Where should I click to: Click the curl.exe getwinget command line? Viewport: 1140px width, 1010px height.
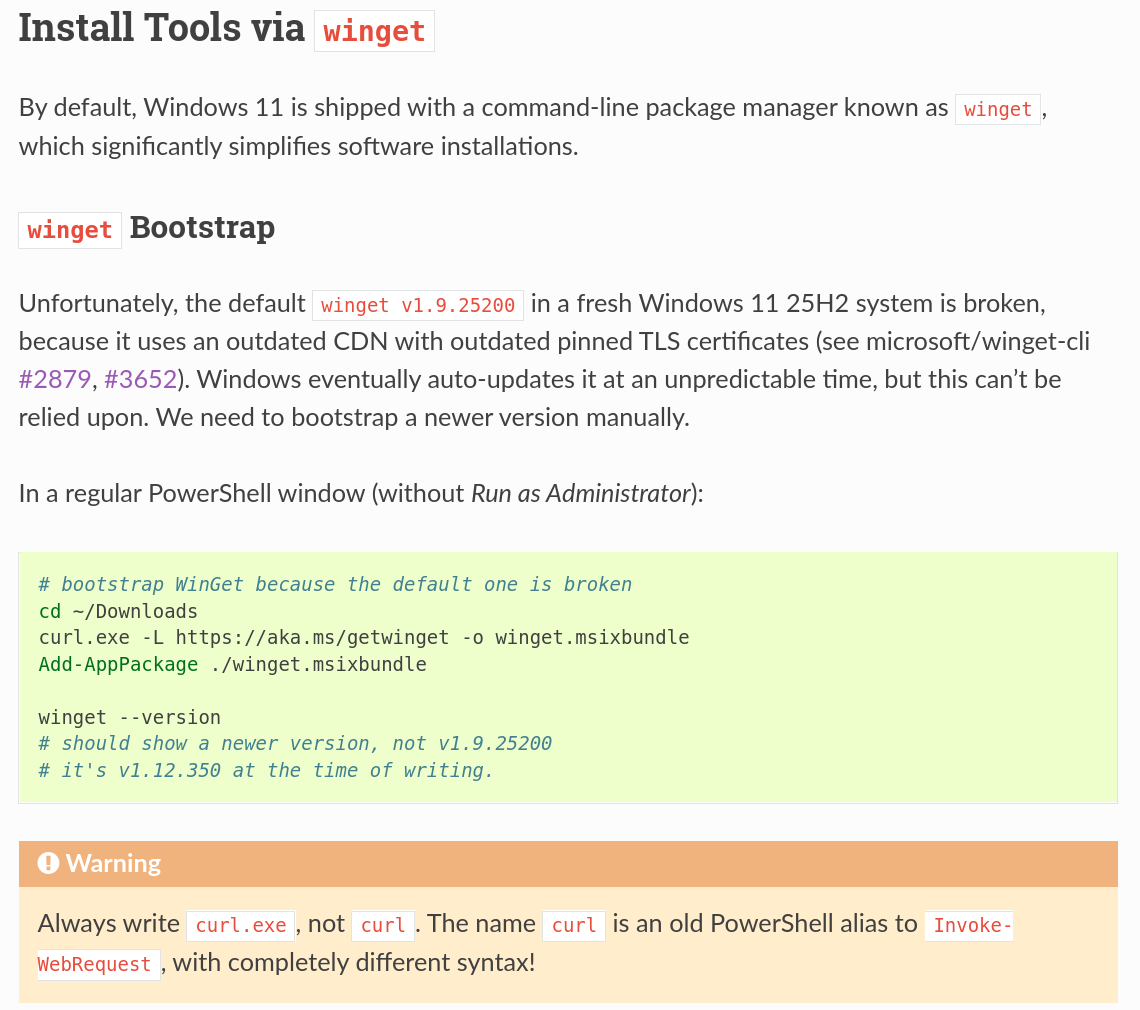(364, 637)
